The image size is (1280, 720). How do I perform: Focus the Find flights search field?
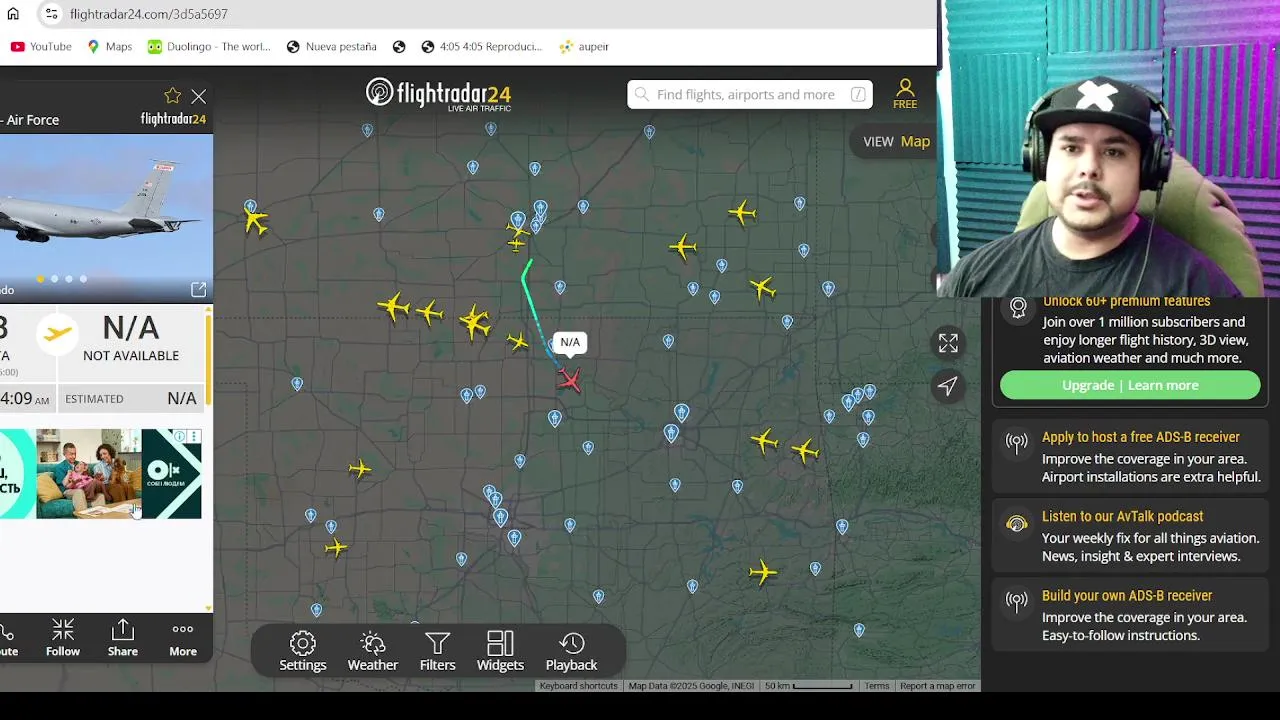pyautogui.click(x=749, y=94)
